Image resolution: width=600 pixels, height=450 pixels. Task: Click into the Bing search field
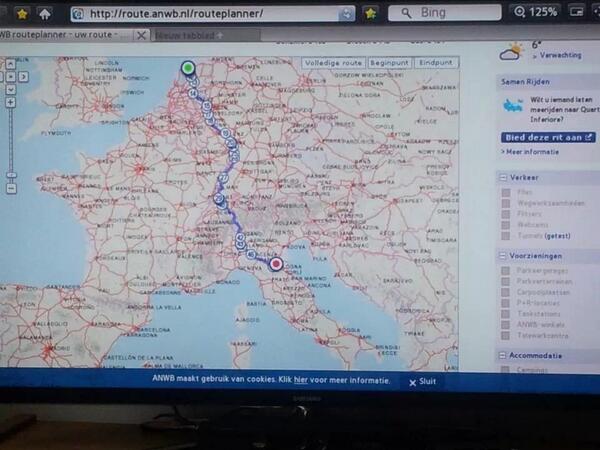(x=445, y=13)
